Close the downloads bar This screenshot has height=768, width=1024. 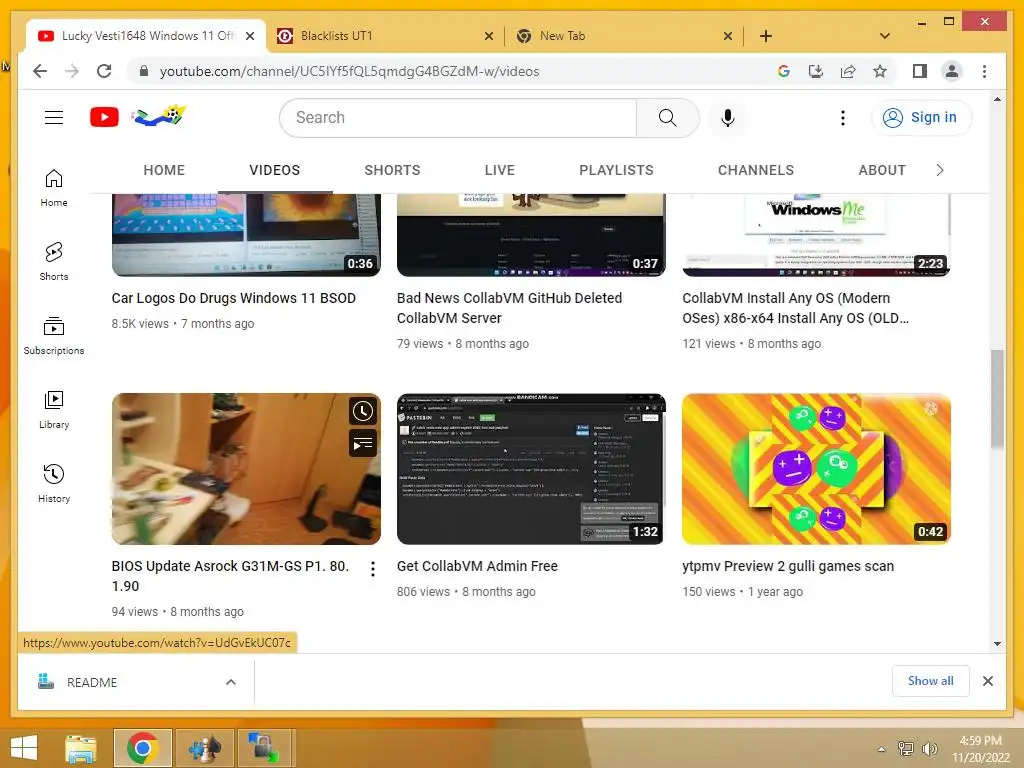[x=987, y=681]
